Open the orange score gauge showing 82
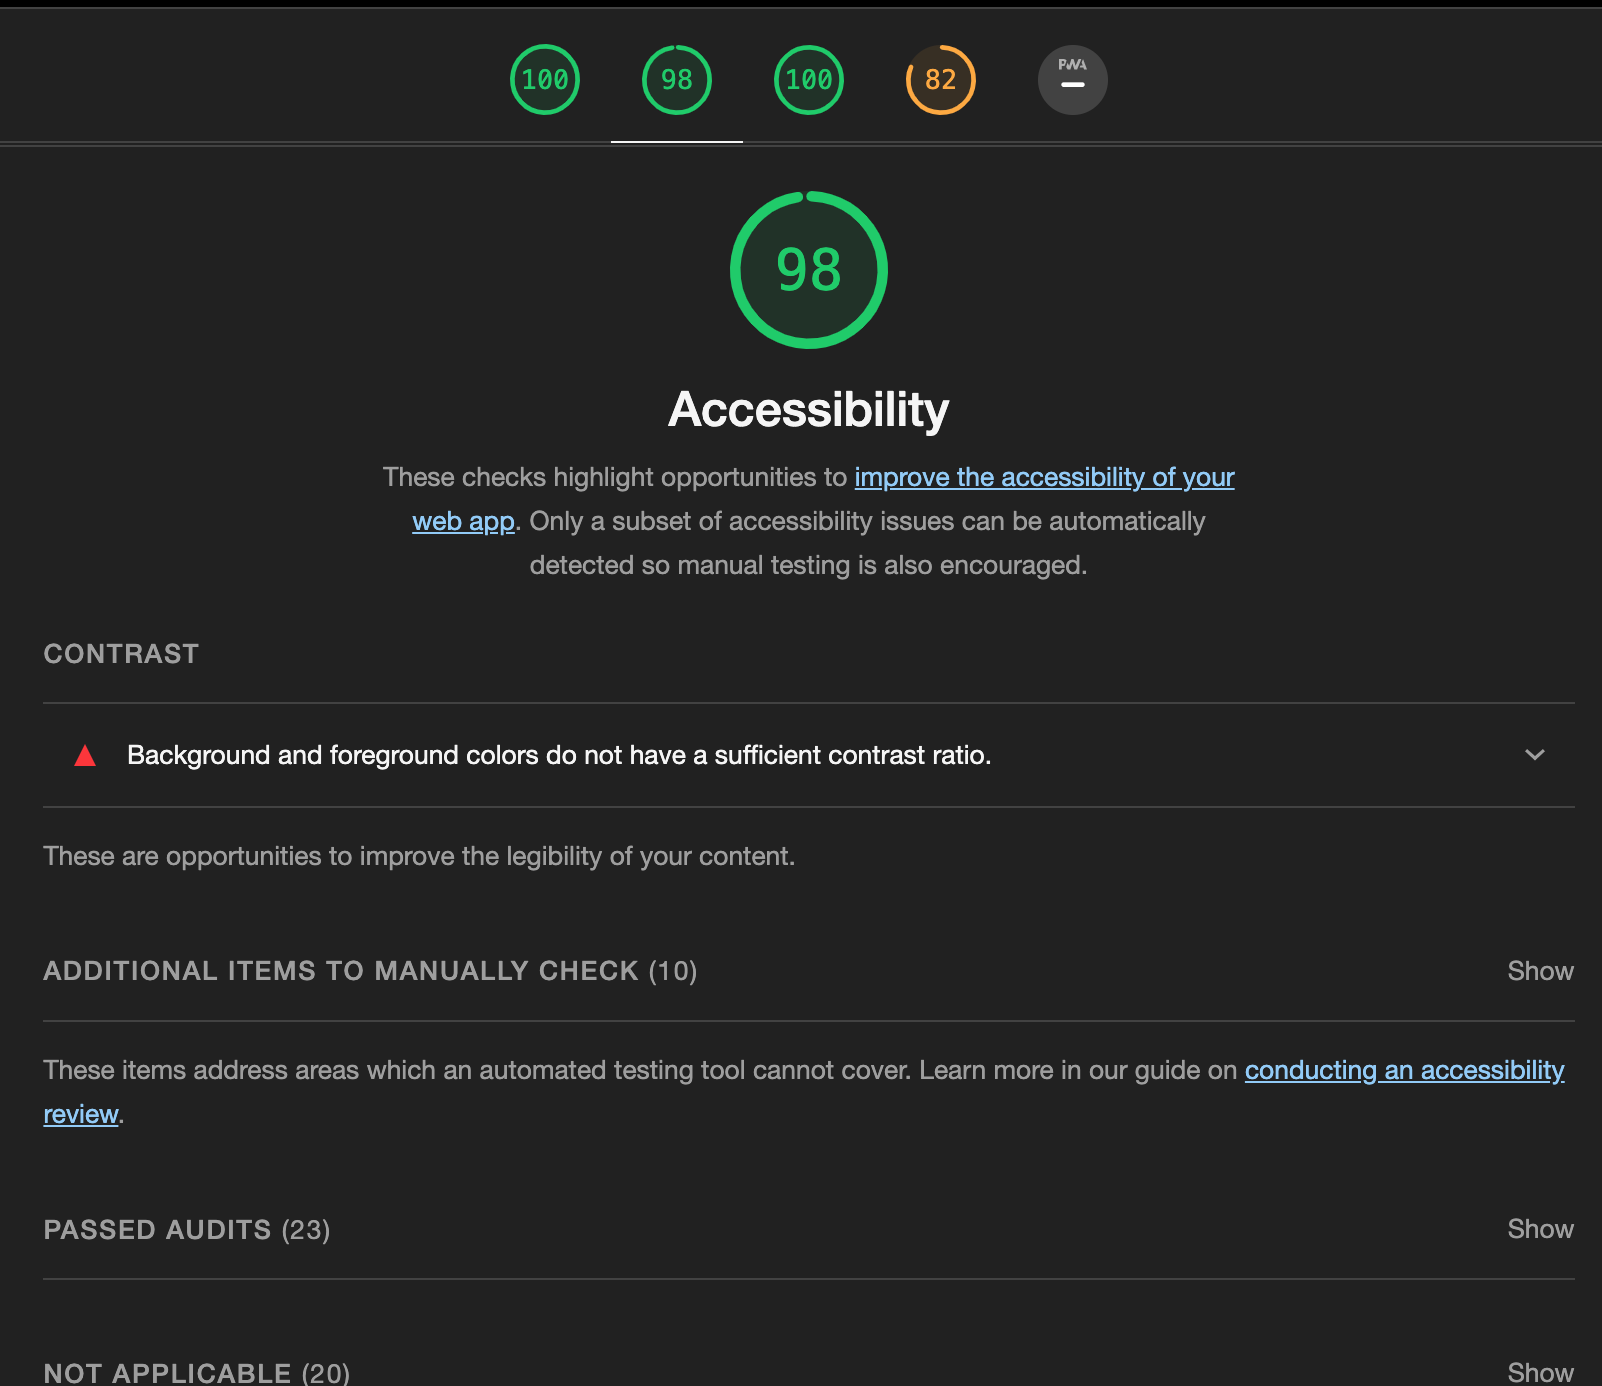 941,80
